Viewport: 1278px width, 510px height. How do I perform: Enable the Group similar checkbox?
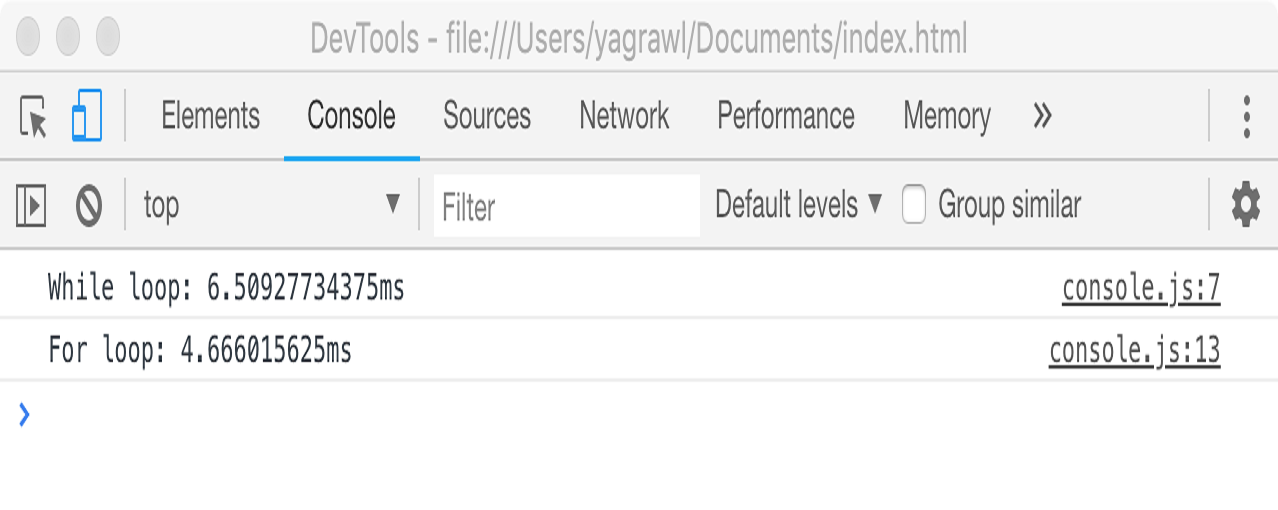point(914,206)
